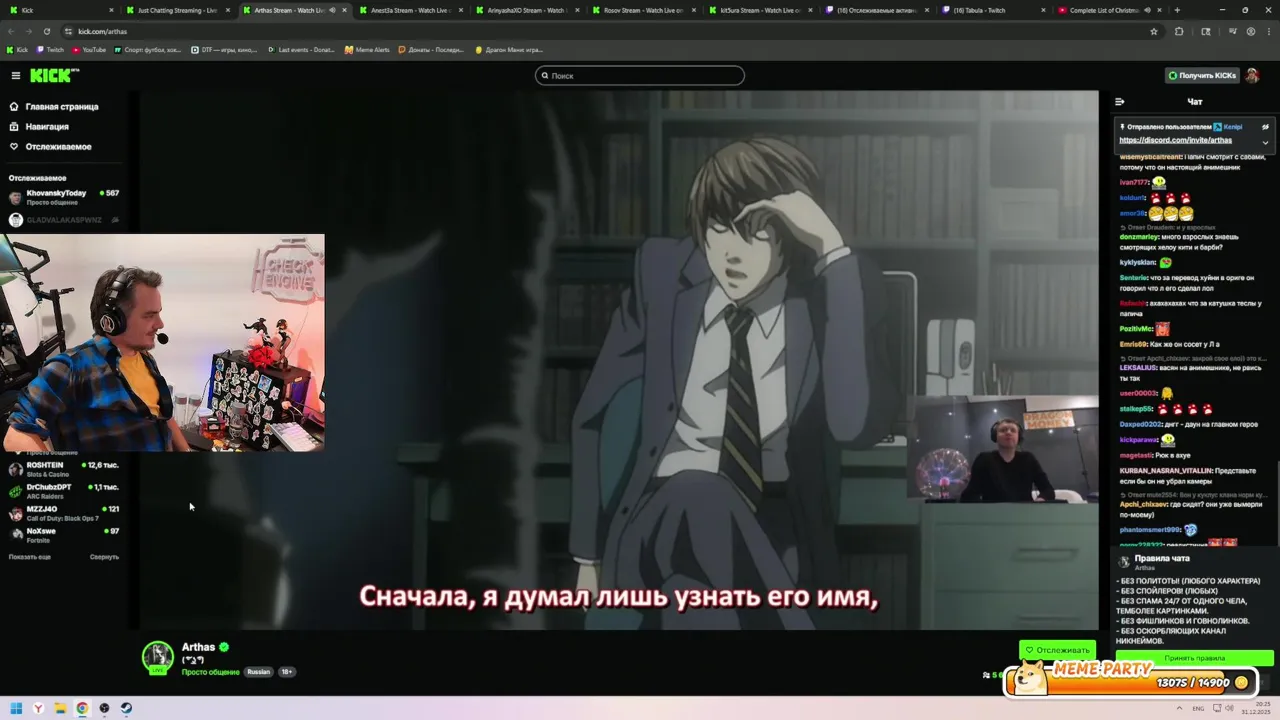Open ROSHTEIN channel in sidebar

pos(64,469)
